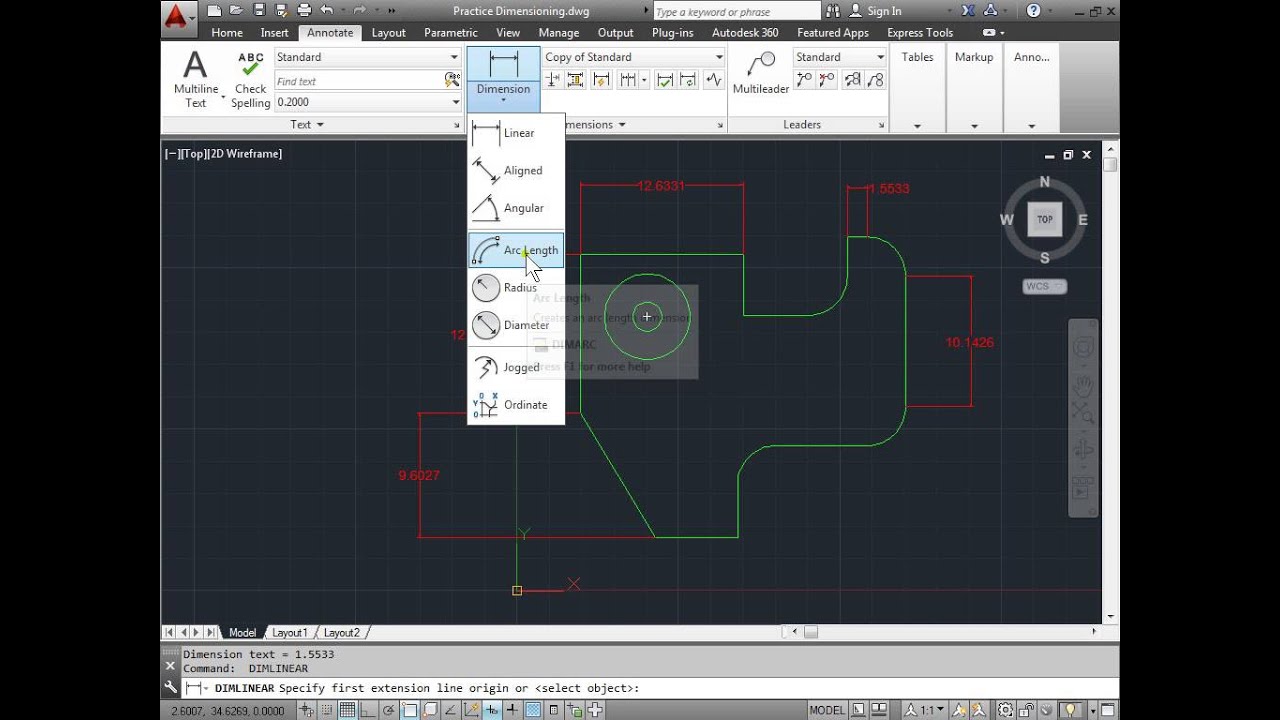Screen dimensions: 1280x720
Task: Toggle grid display in the status bar
Action: tap(347, 709)
